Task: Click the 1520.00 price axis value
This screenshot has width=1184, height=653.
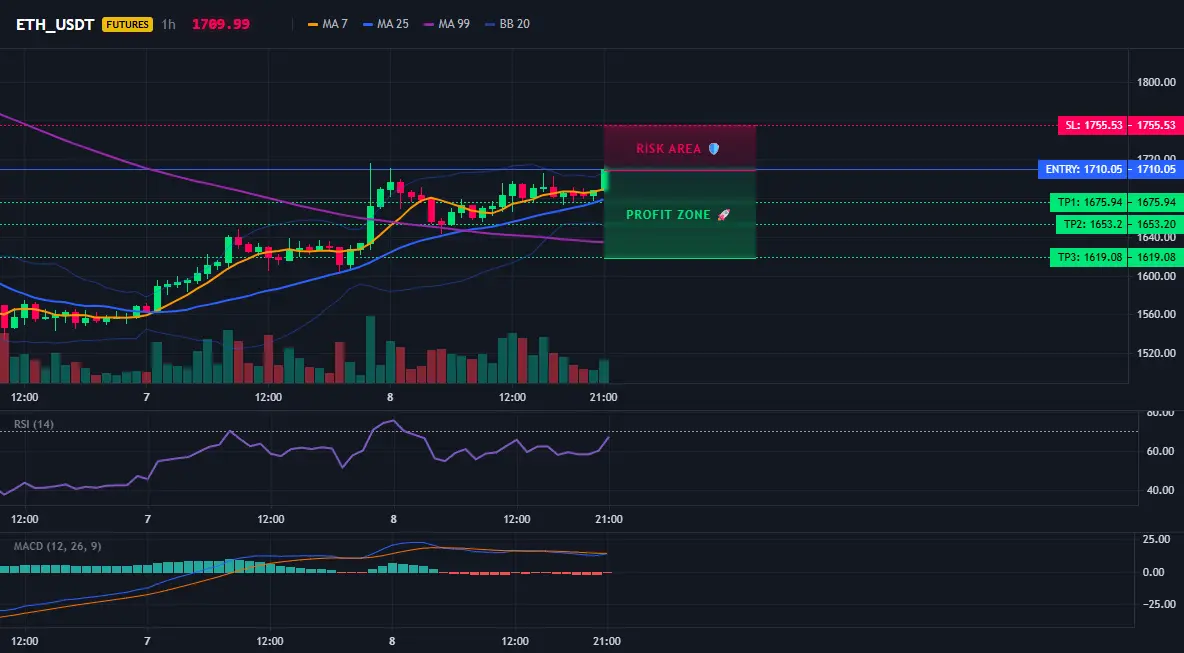Action: [1156, 353]
